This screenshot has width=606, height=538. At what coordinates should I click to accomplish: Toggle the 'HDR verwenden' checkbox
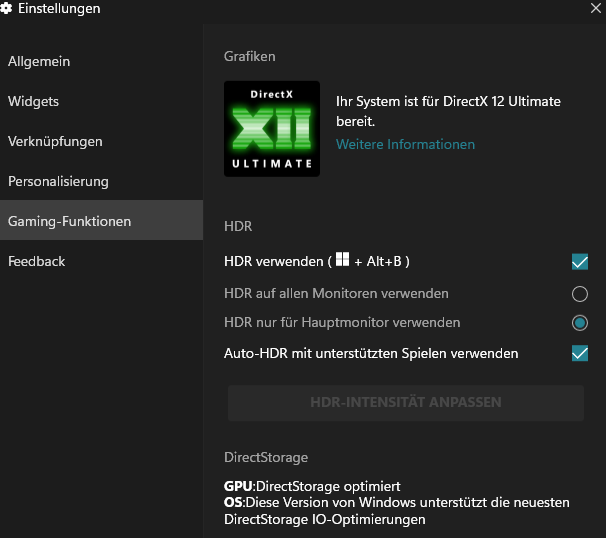(580, 262)
